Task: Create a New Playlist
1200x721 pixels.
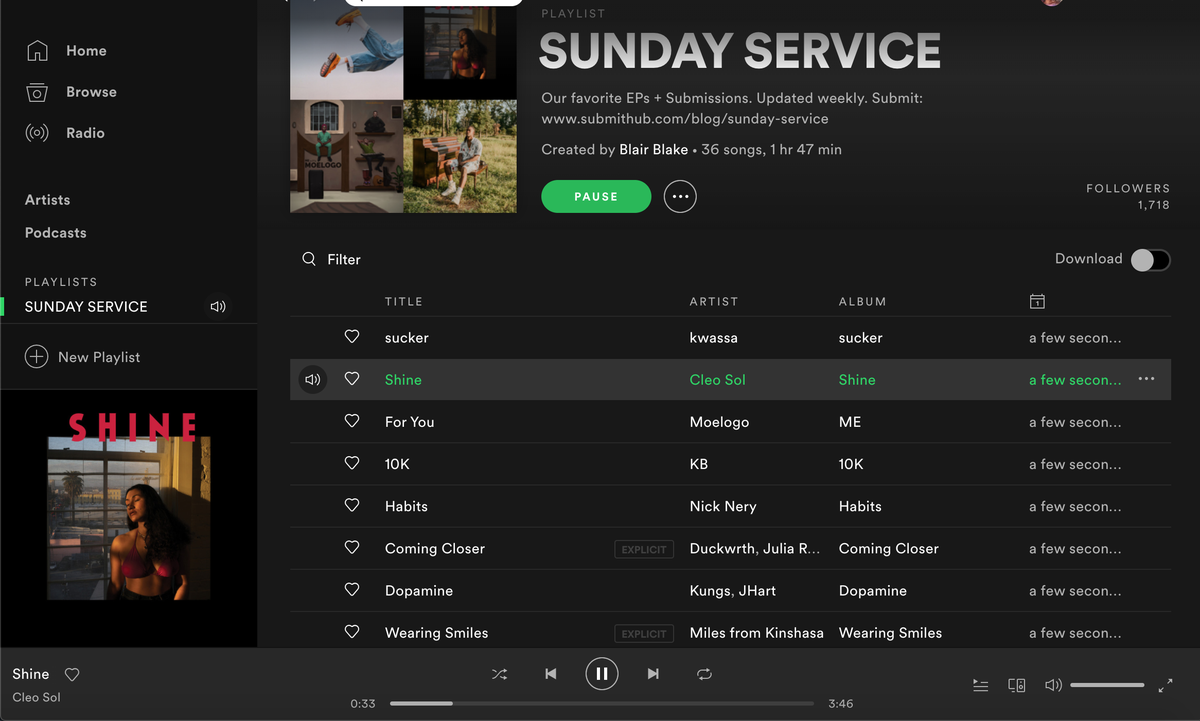Action: [82, 357]
